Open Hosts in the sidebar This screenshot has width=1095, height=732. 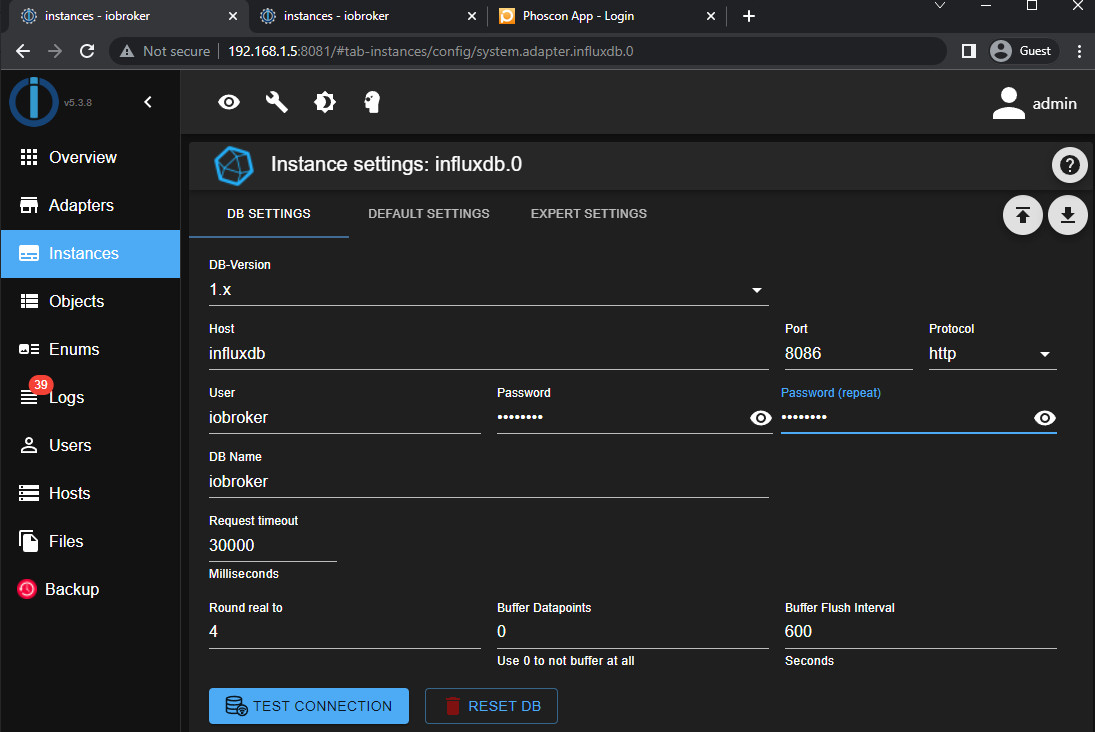[91, 493]
